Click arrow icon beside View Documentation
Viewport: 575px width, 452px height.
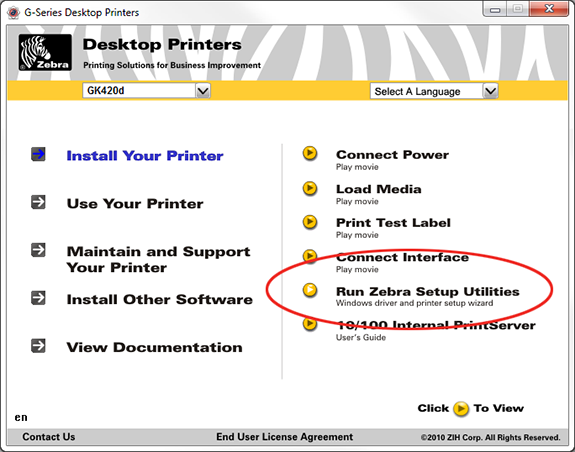pyautogui.click(x=38, y=346)
